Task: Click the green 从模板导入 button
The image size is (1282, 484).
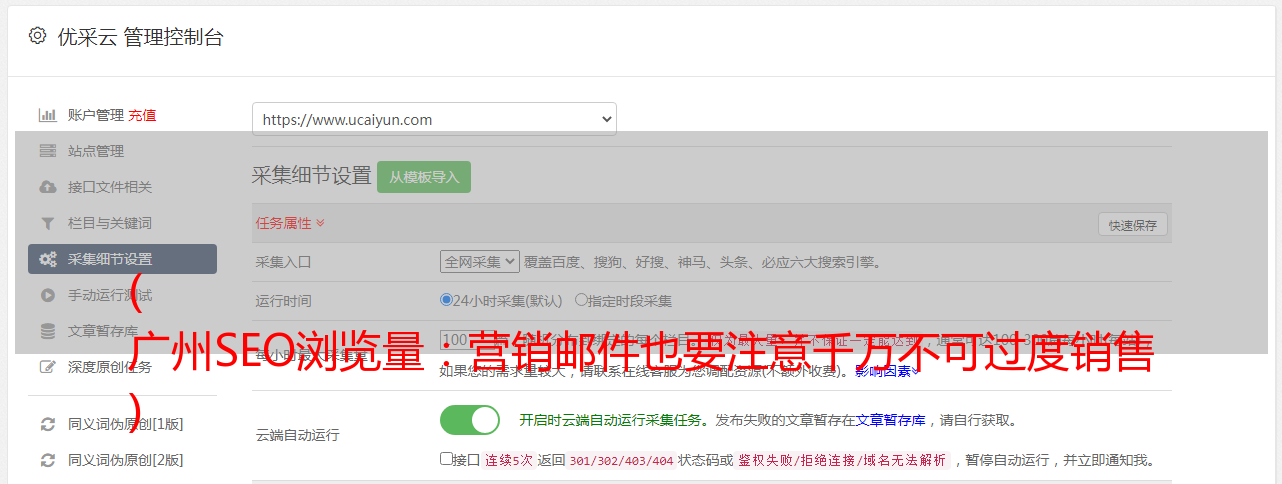Action: (424, 177)
